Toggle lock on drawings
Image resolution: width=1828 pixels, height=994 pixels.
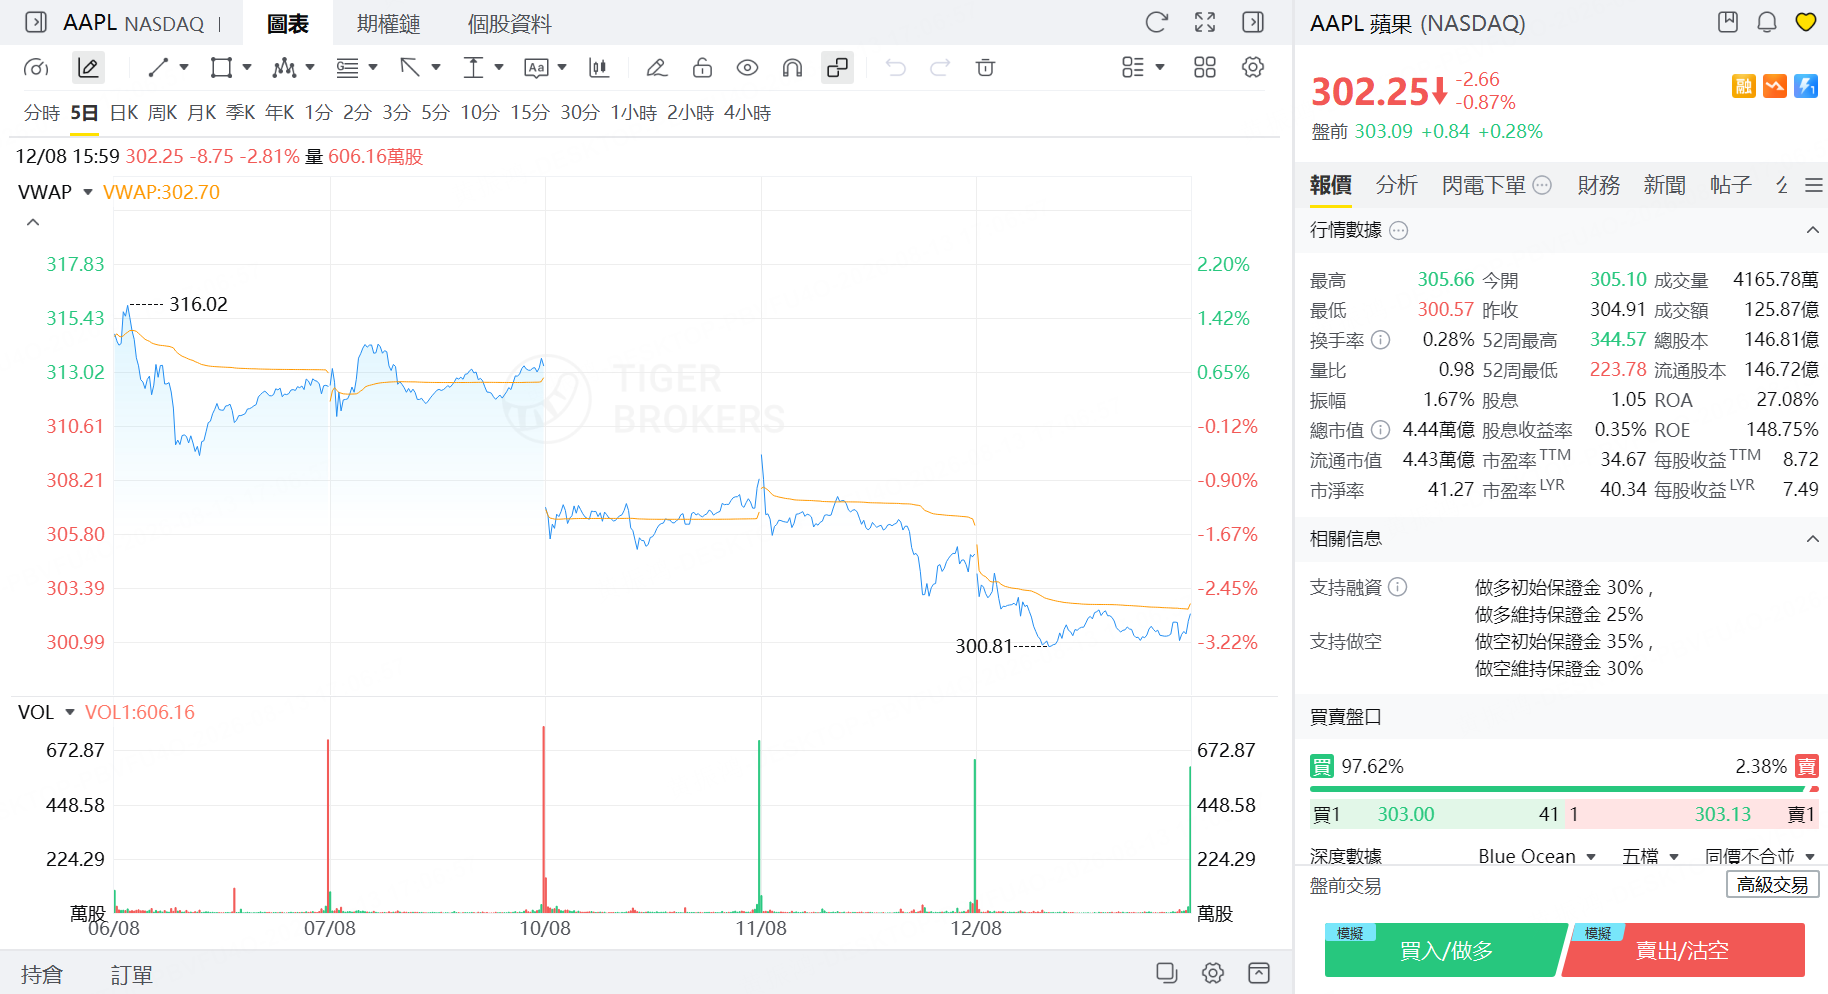tap(702, 68)
